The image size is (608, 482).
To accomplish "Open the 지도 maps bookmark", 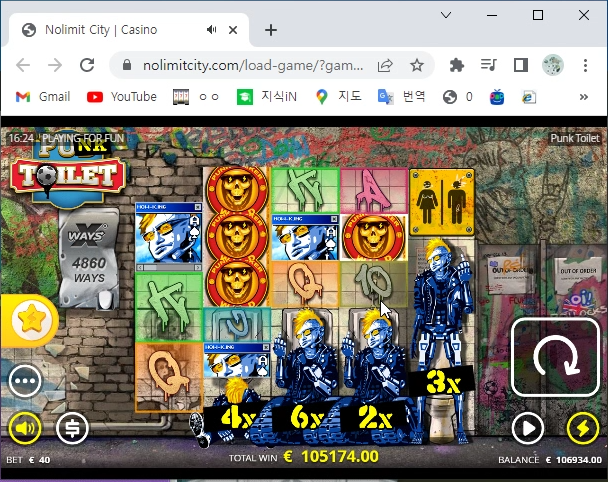I will tap(339, 97).
